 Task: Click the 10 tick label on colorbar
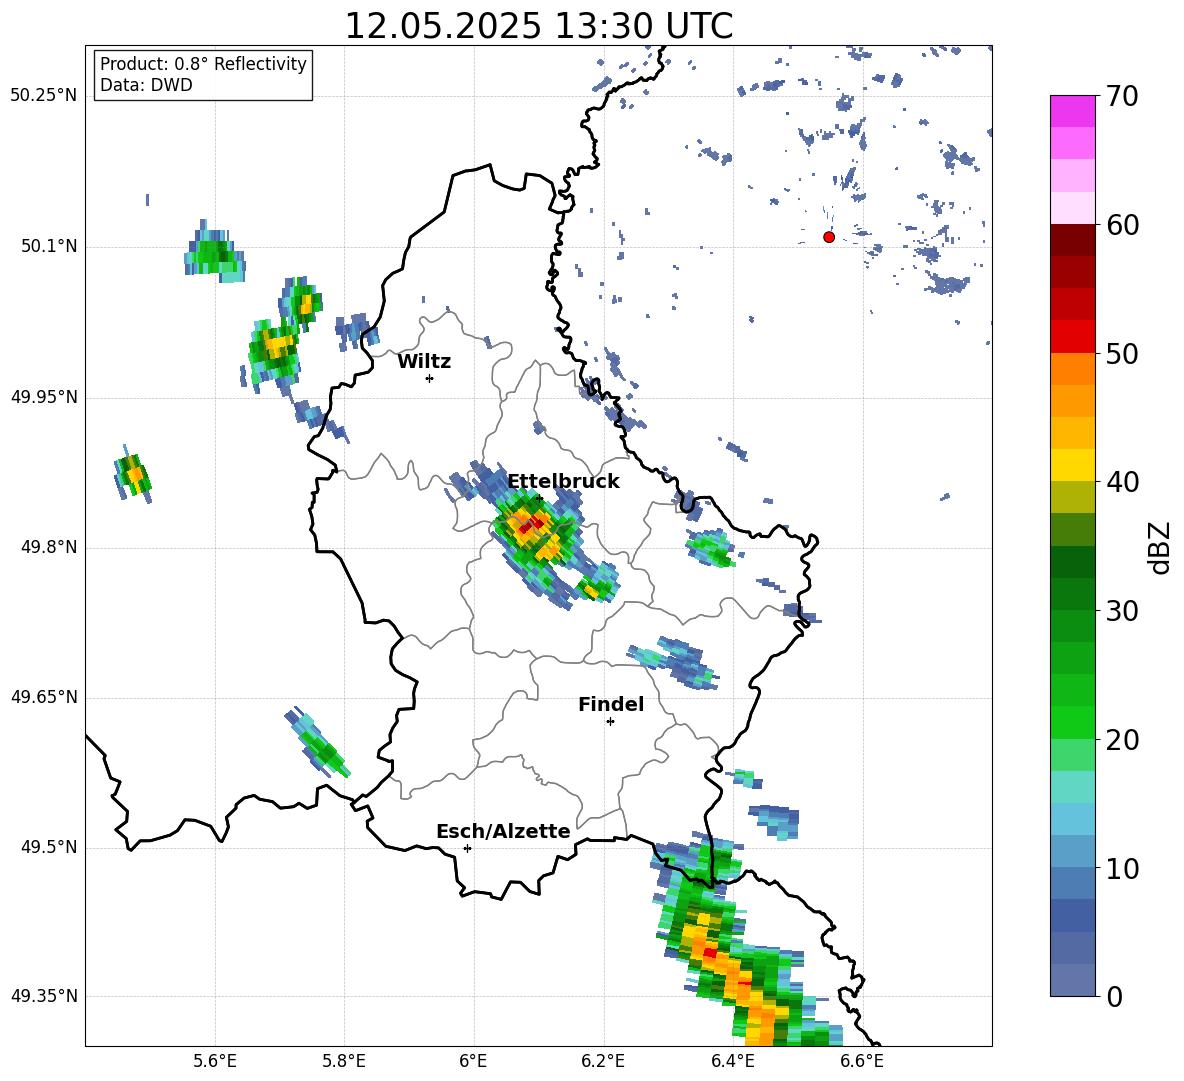[1122, 868]
